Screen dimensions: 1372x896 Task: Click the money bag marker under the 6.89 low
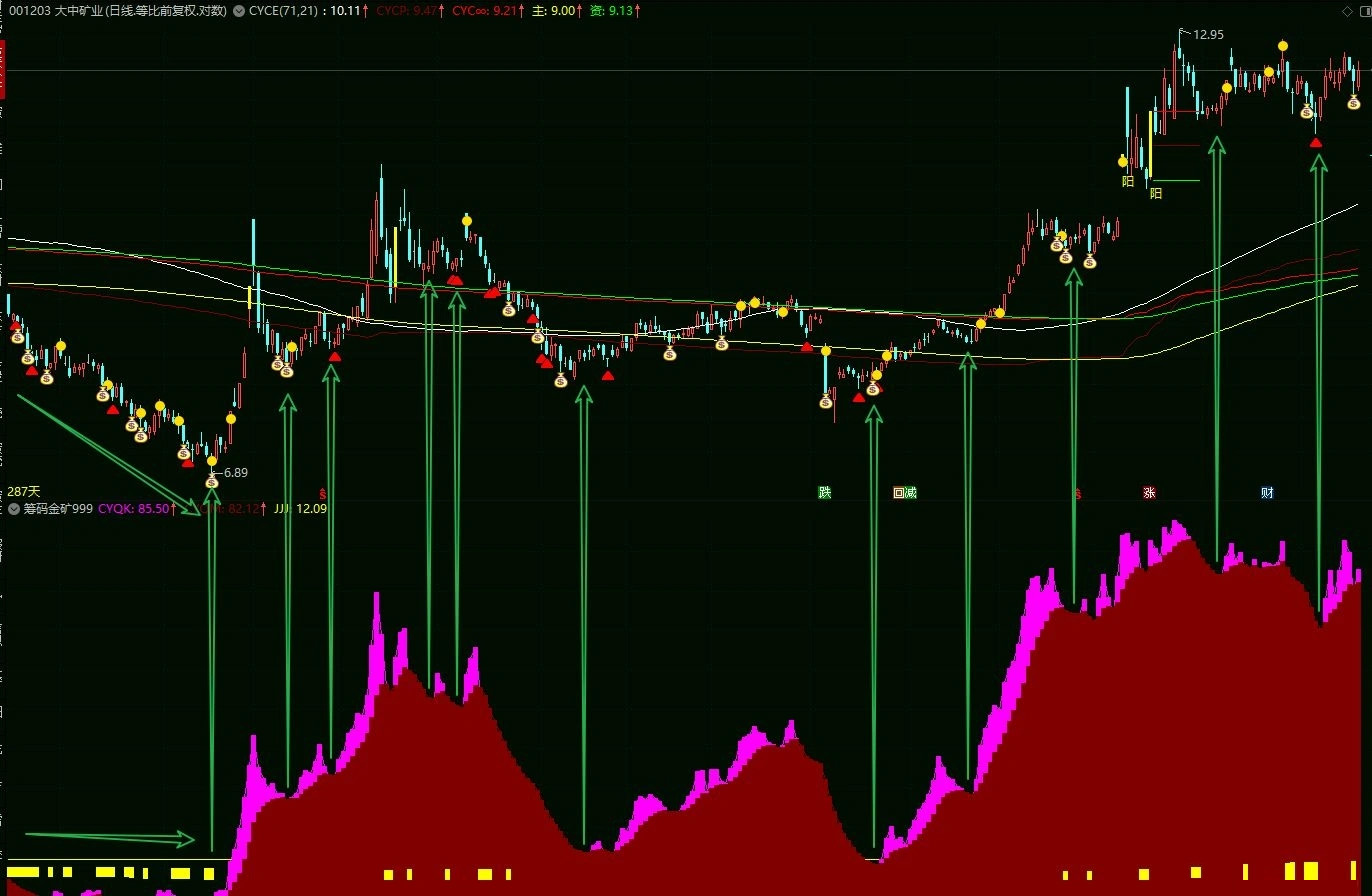pyautogui.click(x=212, y=482)
